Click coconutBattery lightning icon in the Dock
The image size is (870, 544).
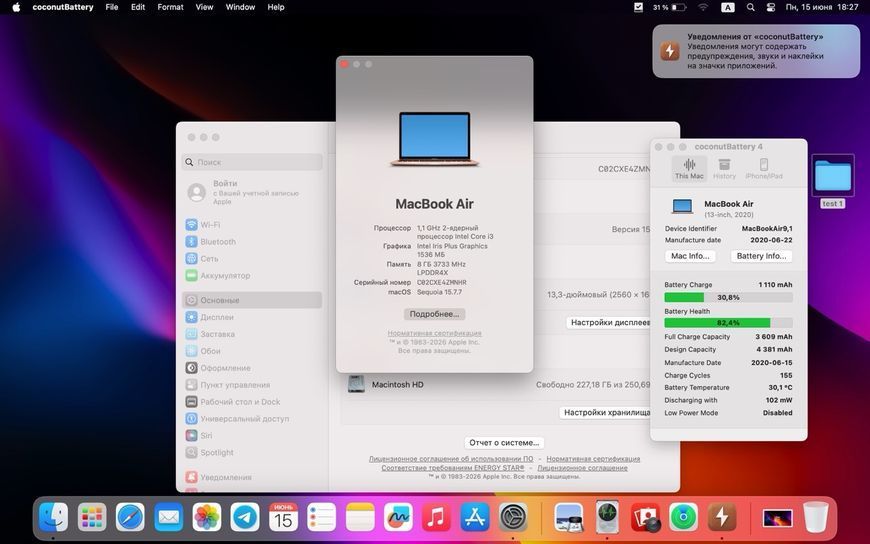tap(722, 517)
